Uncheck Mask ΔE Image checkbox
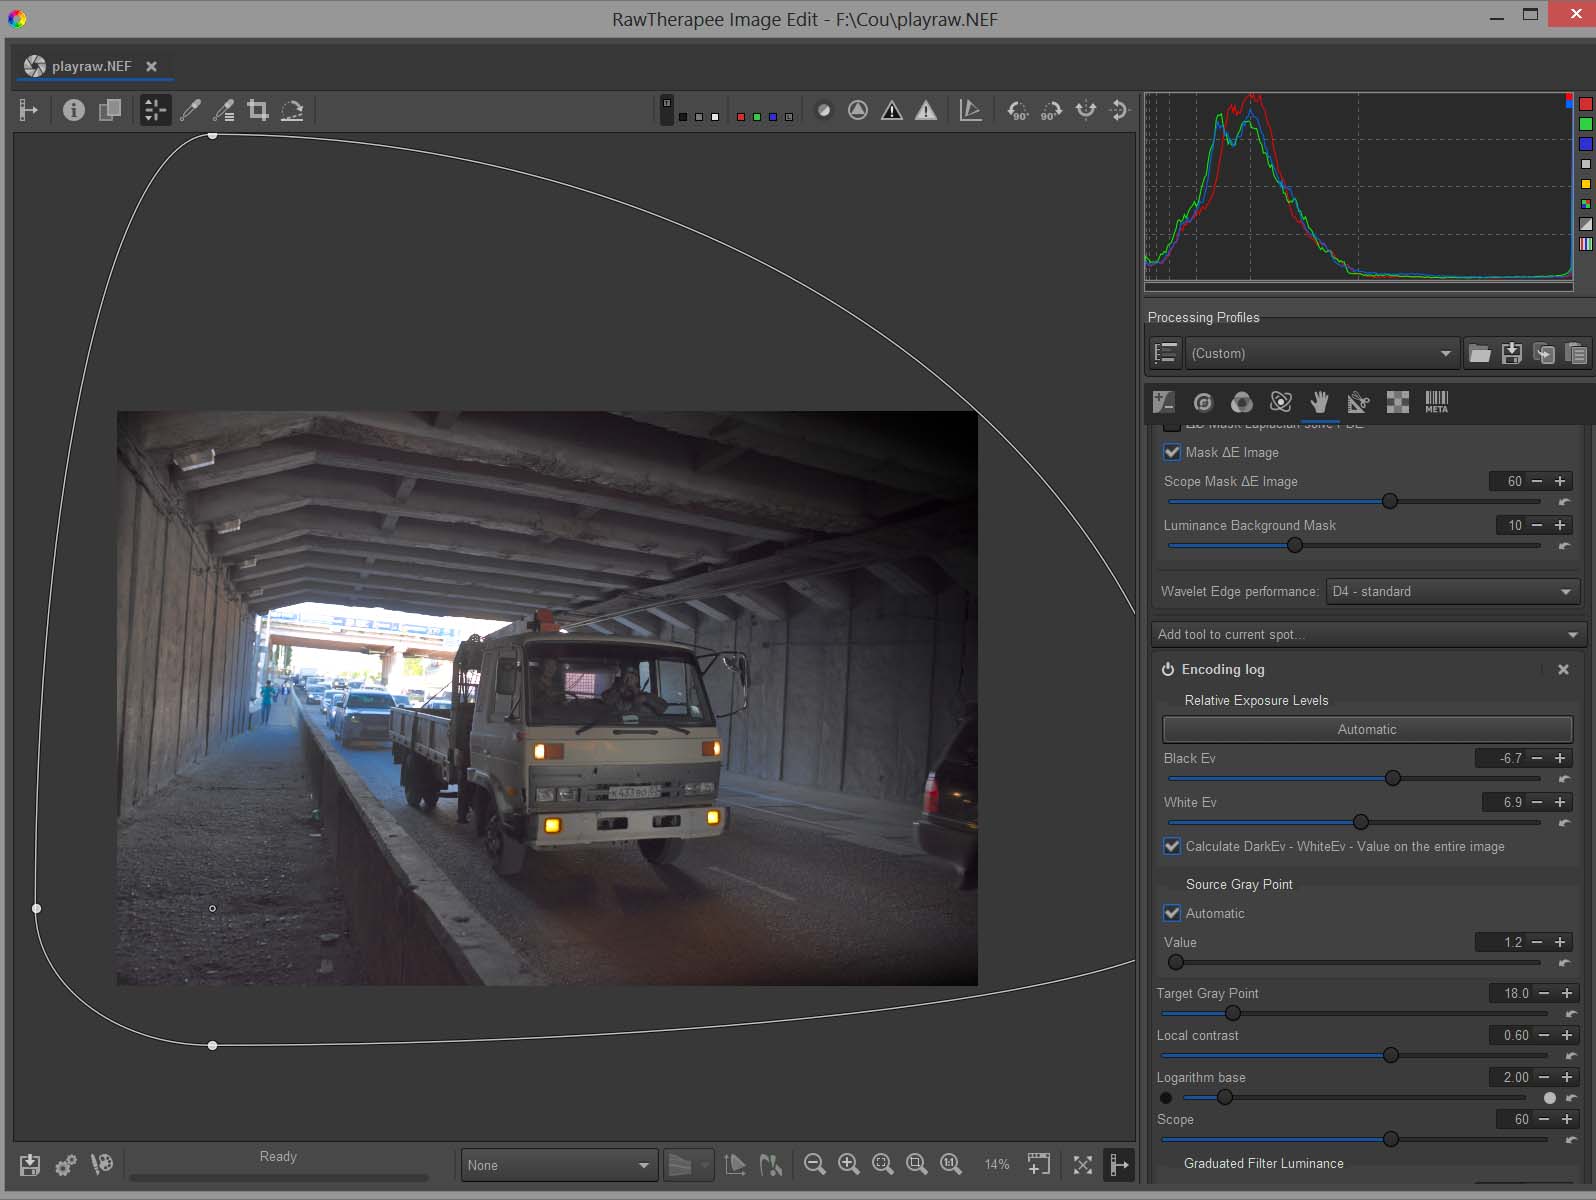 click(x=1172, y=452)
